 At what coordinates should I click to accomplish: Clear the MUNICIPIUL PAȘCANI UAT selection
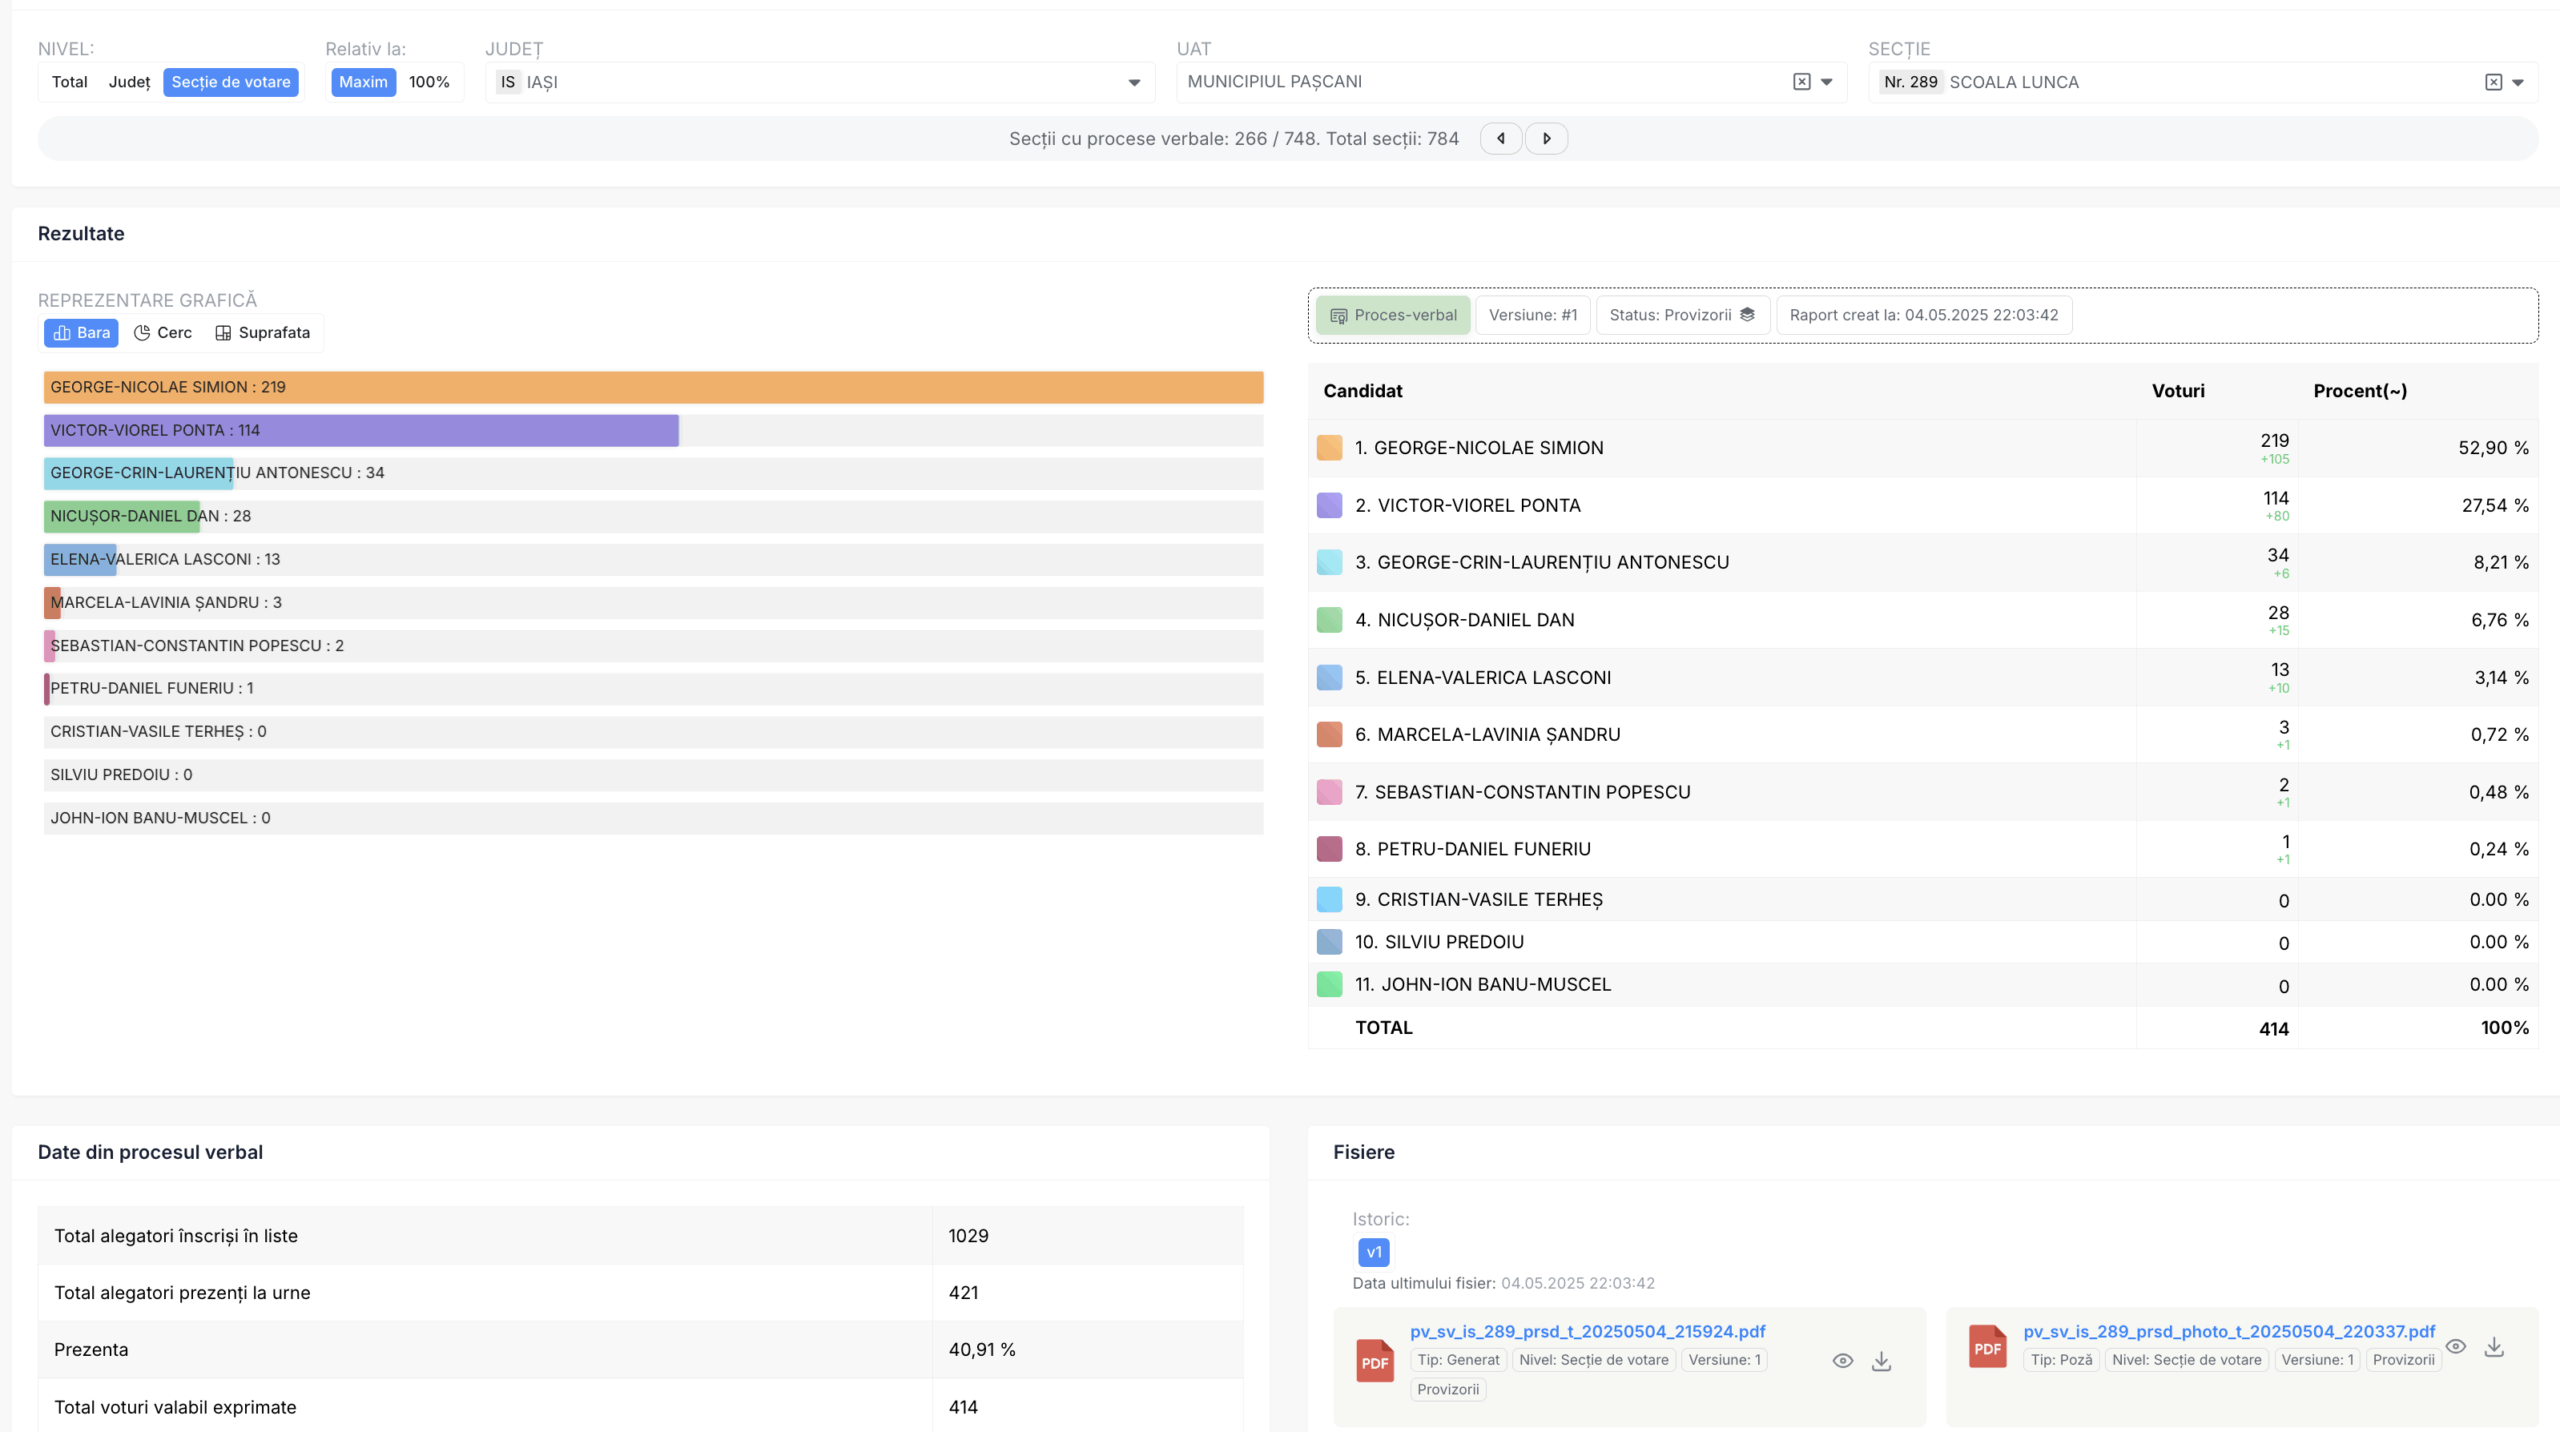click(x=1801, y=82)
